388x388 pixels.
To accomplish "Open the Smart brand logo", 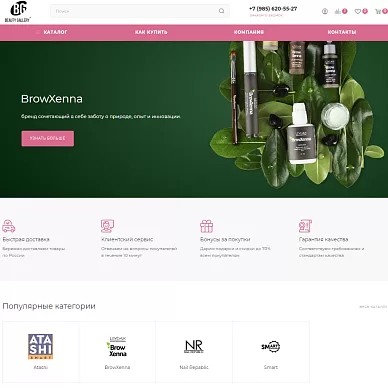I will click(x=271, y=347).
